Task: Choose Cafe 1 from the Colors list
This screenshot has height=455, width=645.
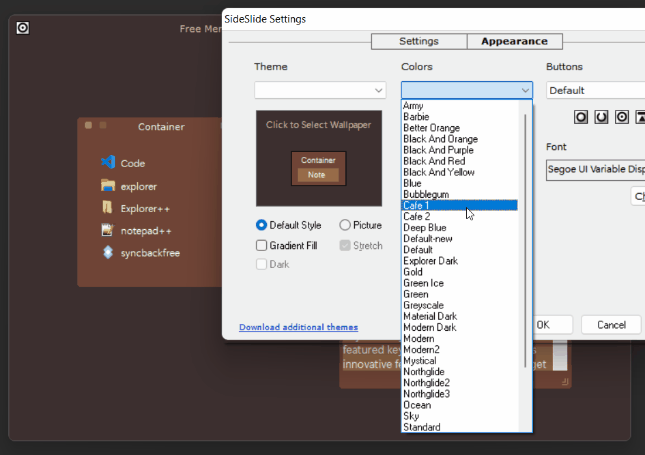Action: coord(459,205)
